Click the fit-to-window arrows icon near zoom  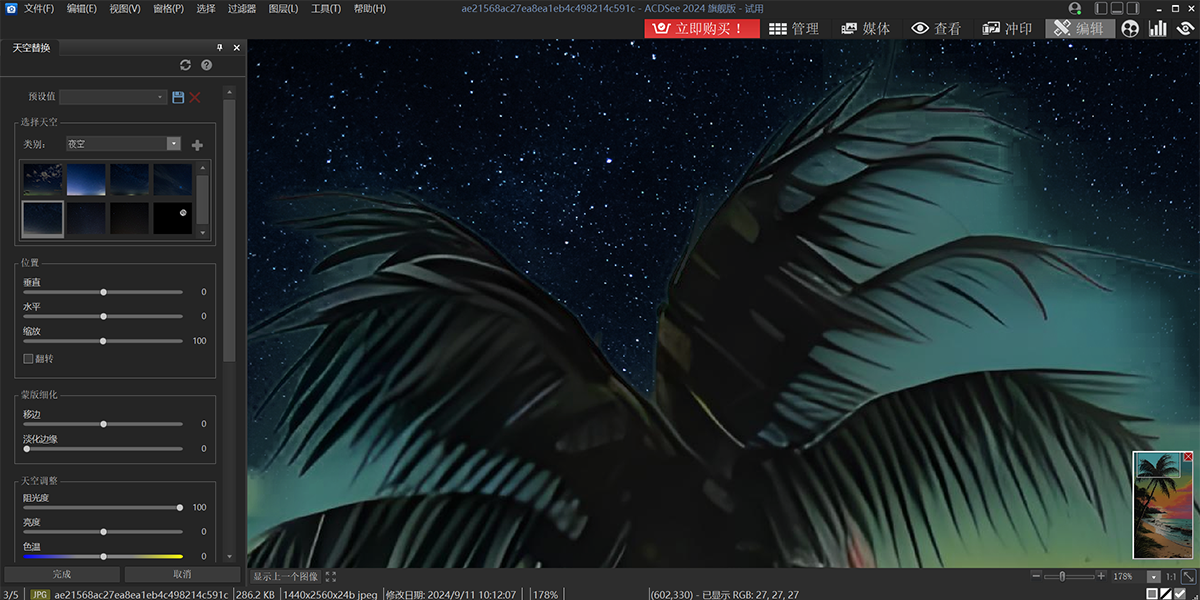coord(1188,577)
